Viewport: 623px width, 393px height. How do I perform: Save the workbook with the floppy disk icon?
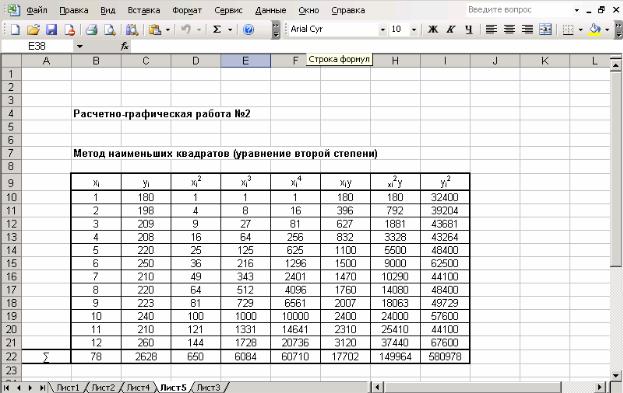pos(52,29)
